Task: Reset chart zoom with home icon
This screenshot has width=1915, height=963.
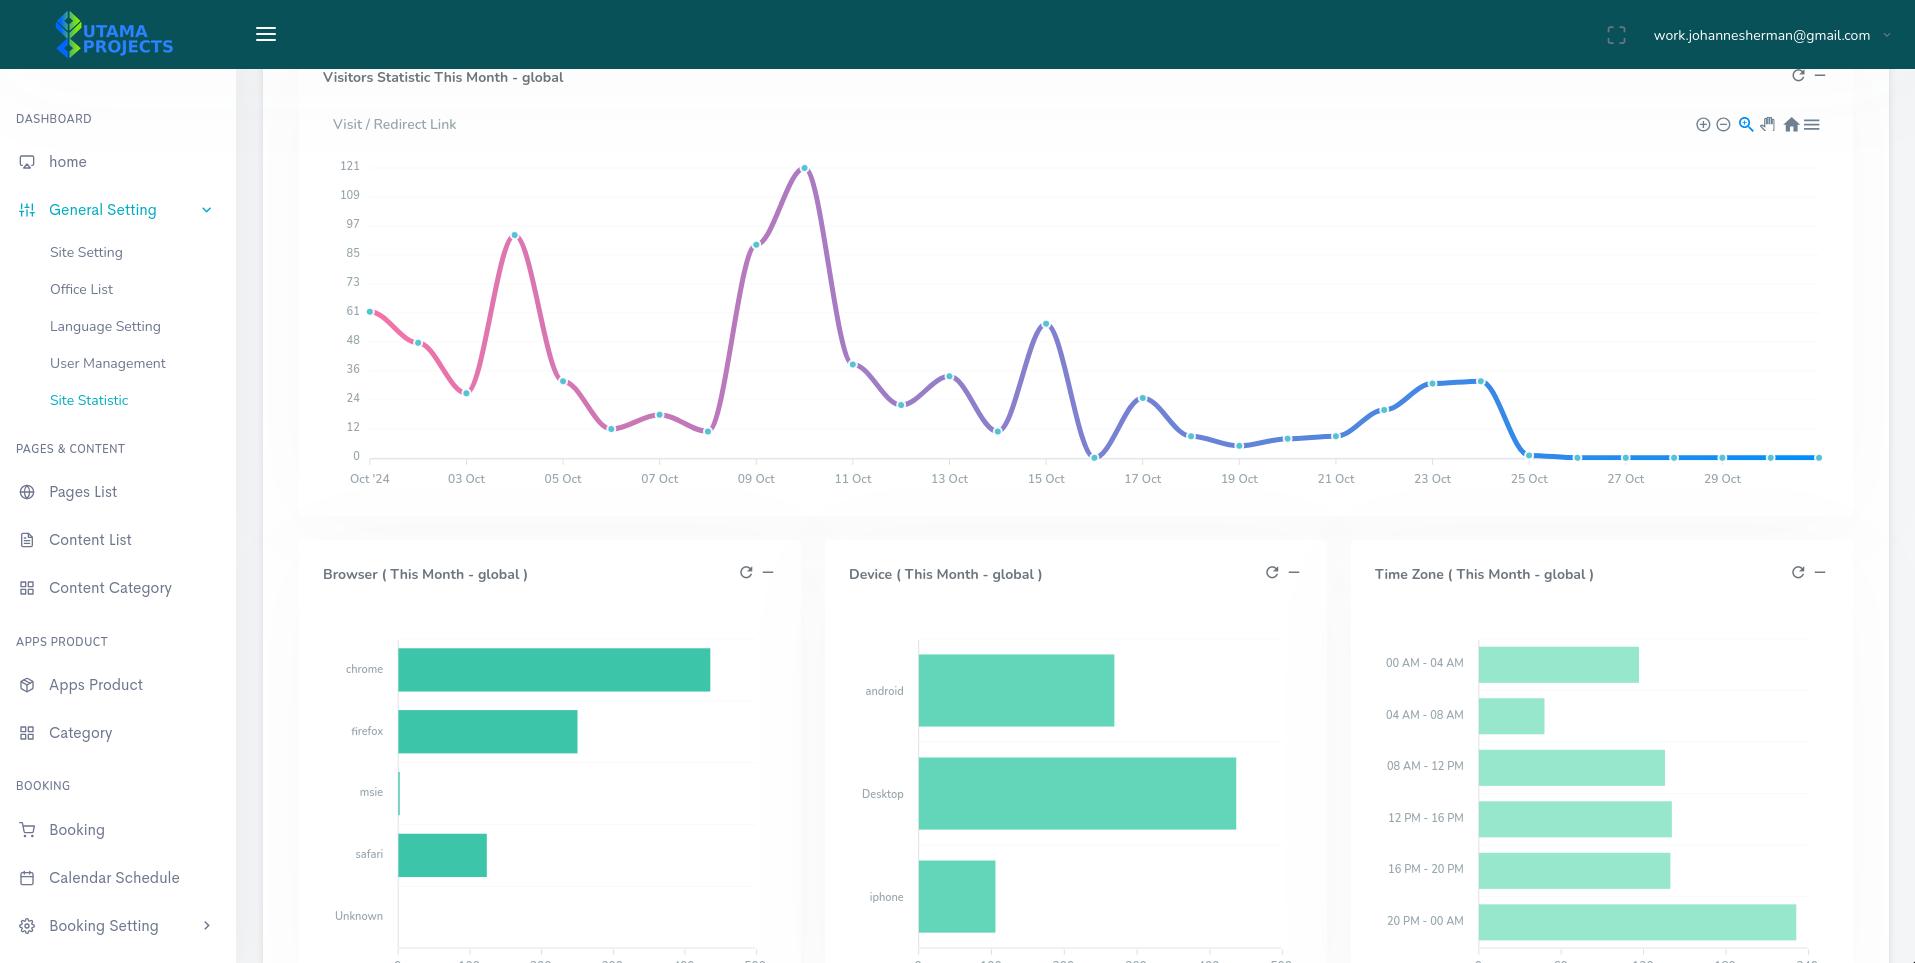Action: tap(1791, 125)
